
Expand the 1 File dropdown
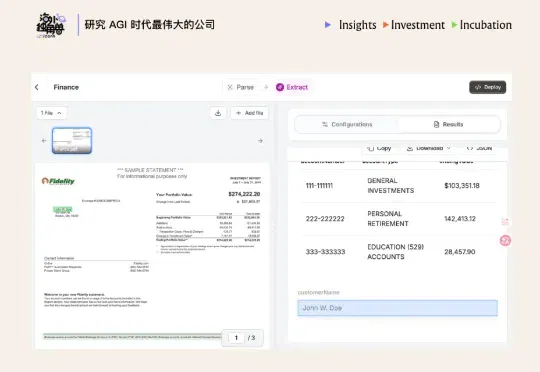[x=52, y=113]
